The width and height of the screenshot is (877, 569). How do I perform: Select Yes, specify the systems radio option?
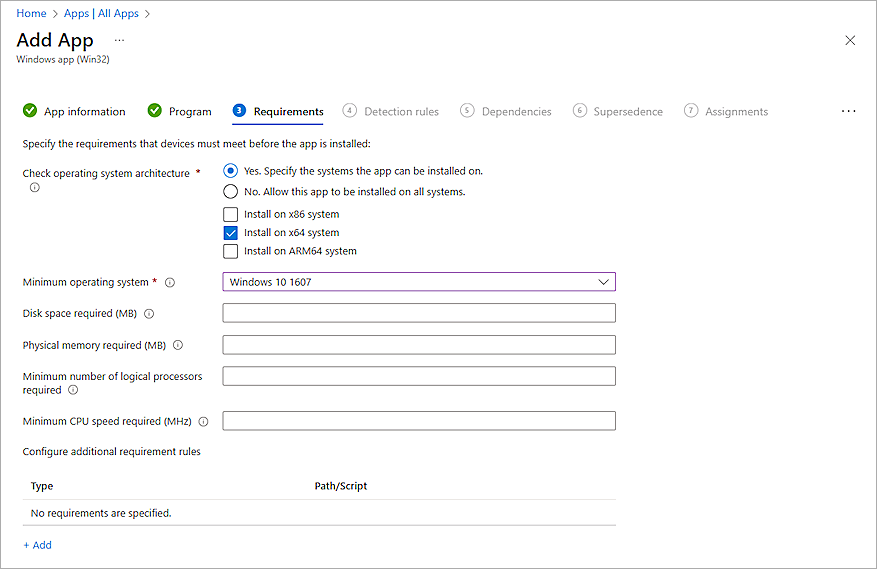[230, 171]
